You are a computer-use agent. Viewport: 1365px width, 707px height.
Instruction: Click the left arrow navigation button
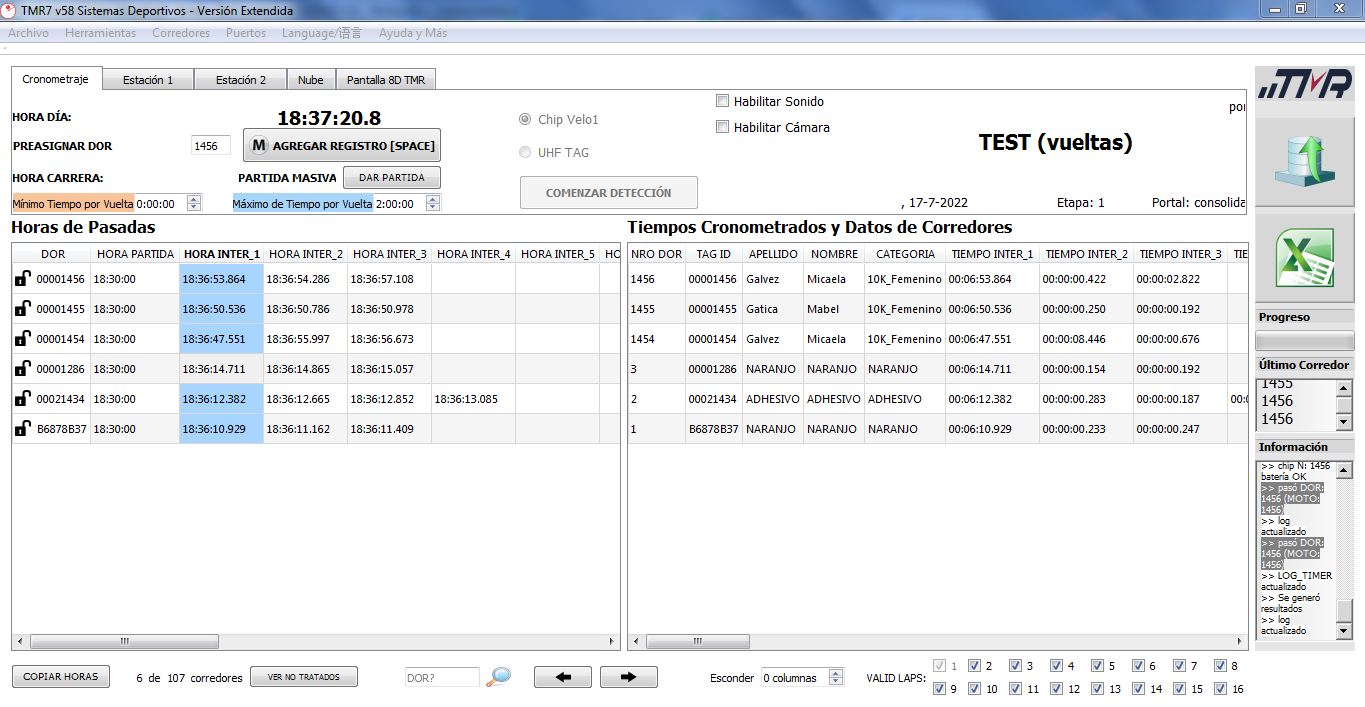pos(562,677)
